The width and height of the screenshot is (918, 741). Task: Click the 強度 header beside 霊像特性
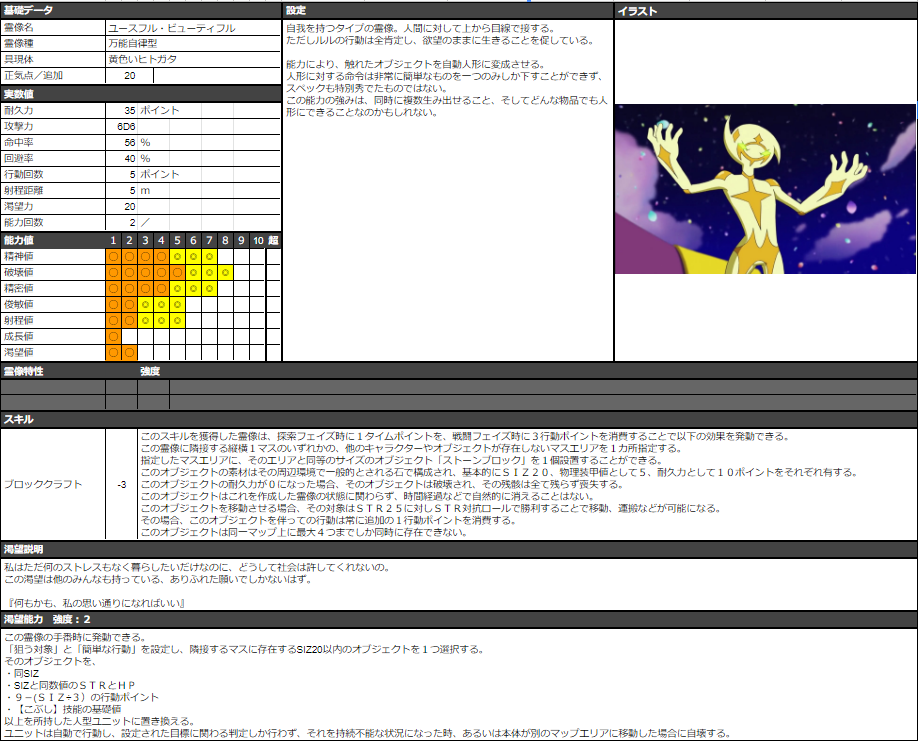[x=150, y=371]
